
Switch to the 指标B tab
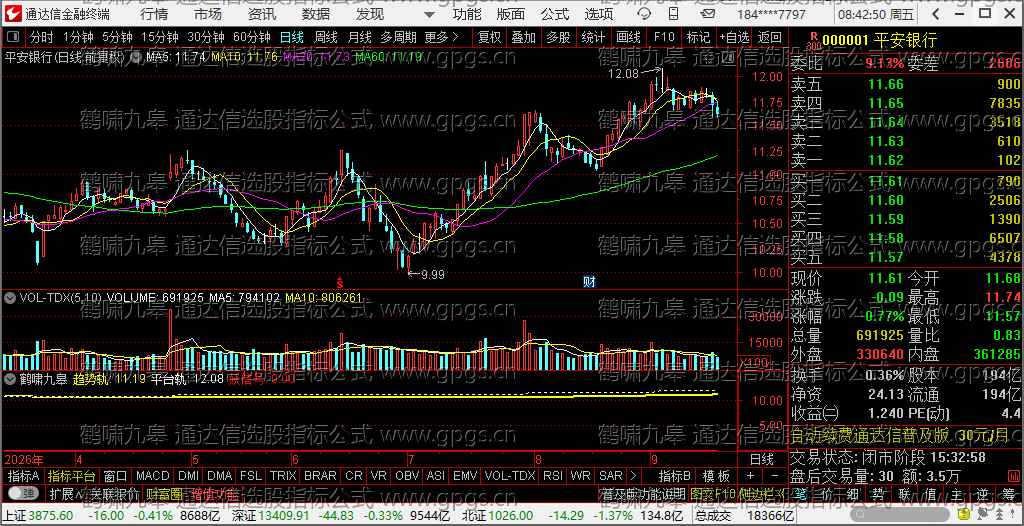(674, 475)
